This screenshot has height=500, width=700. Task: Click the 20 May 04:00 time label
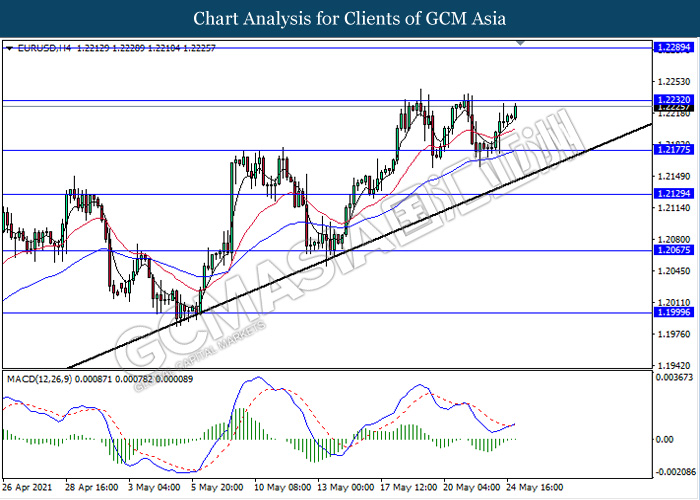click(471, 487)
